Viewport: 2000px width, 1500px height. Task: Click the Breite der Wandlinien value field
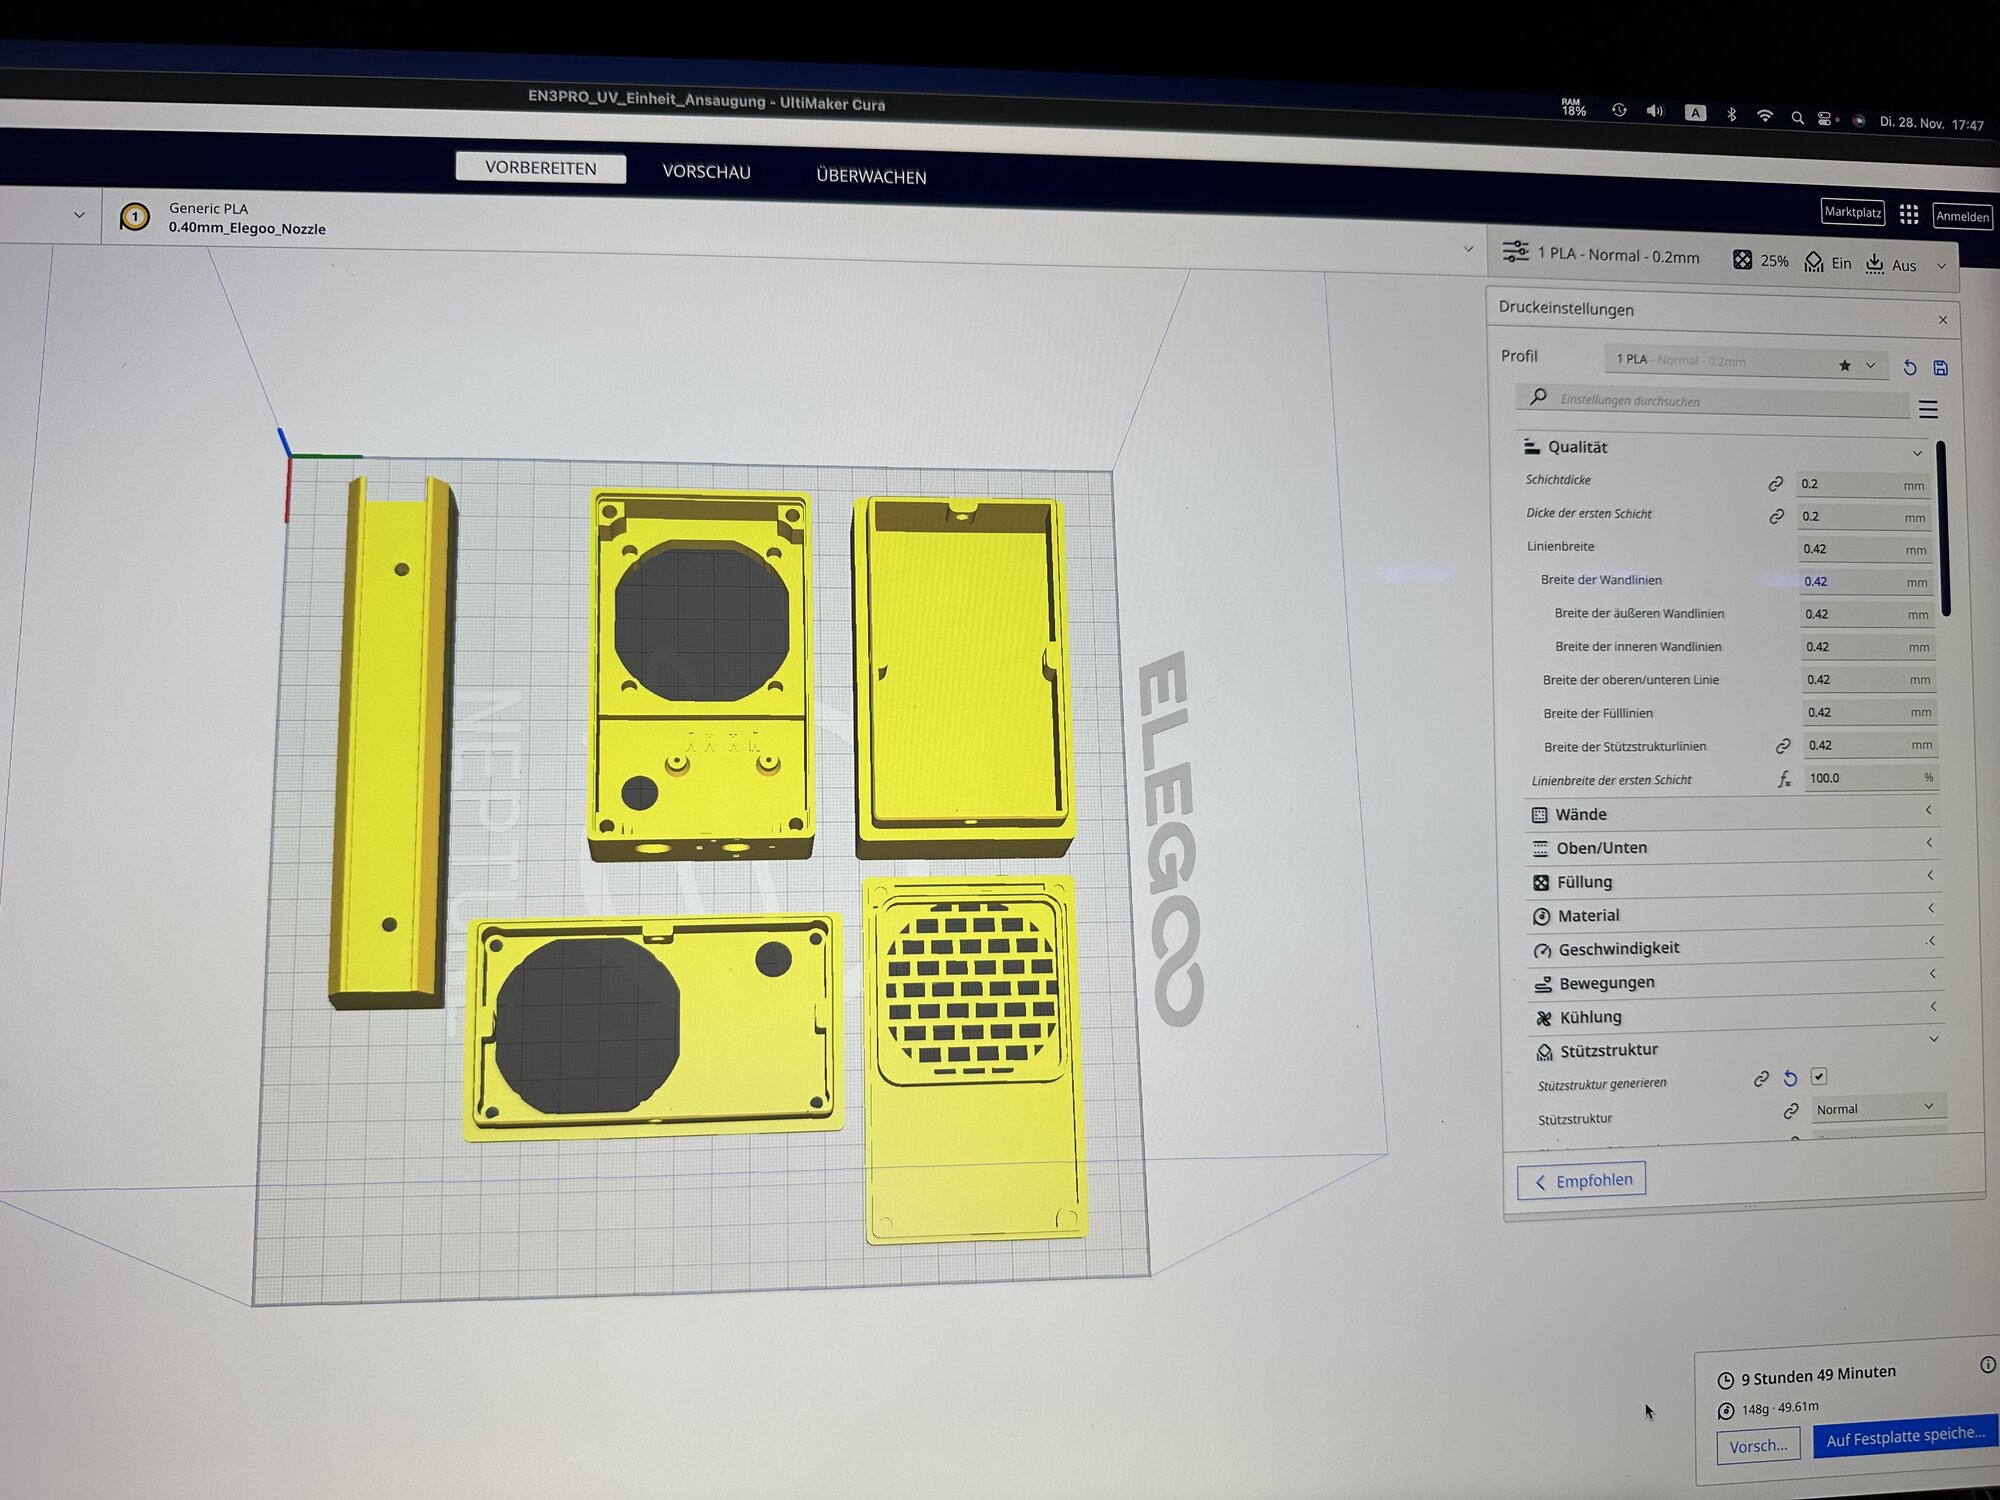coord(1865,581)
